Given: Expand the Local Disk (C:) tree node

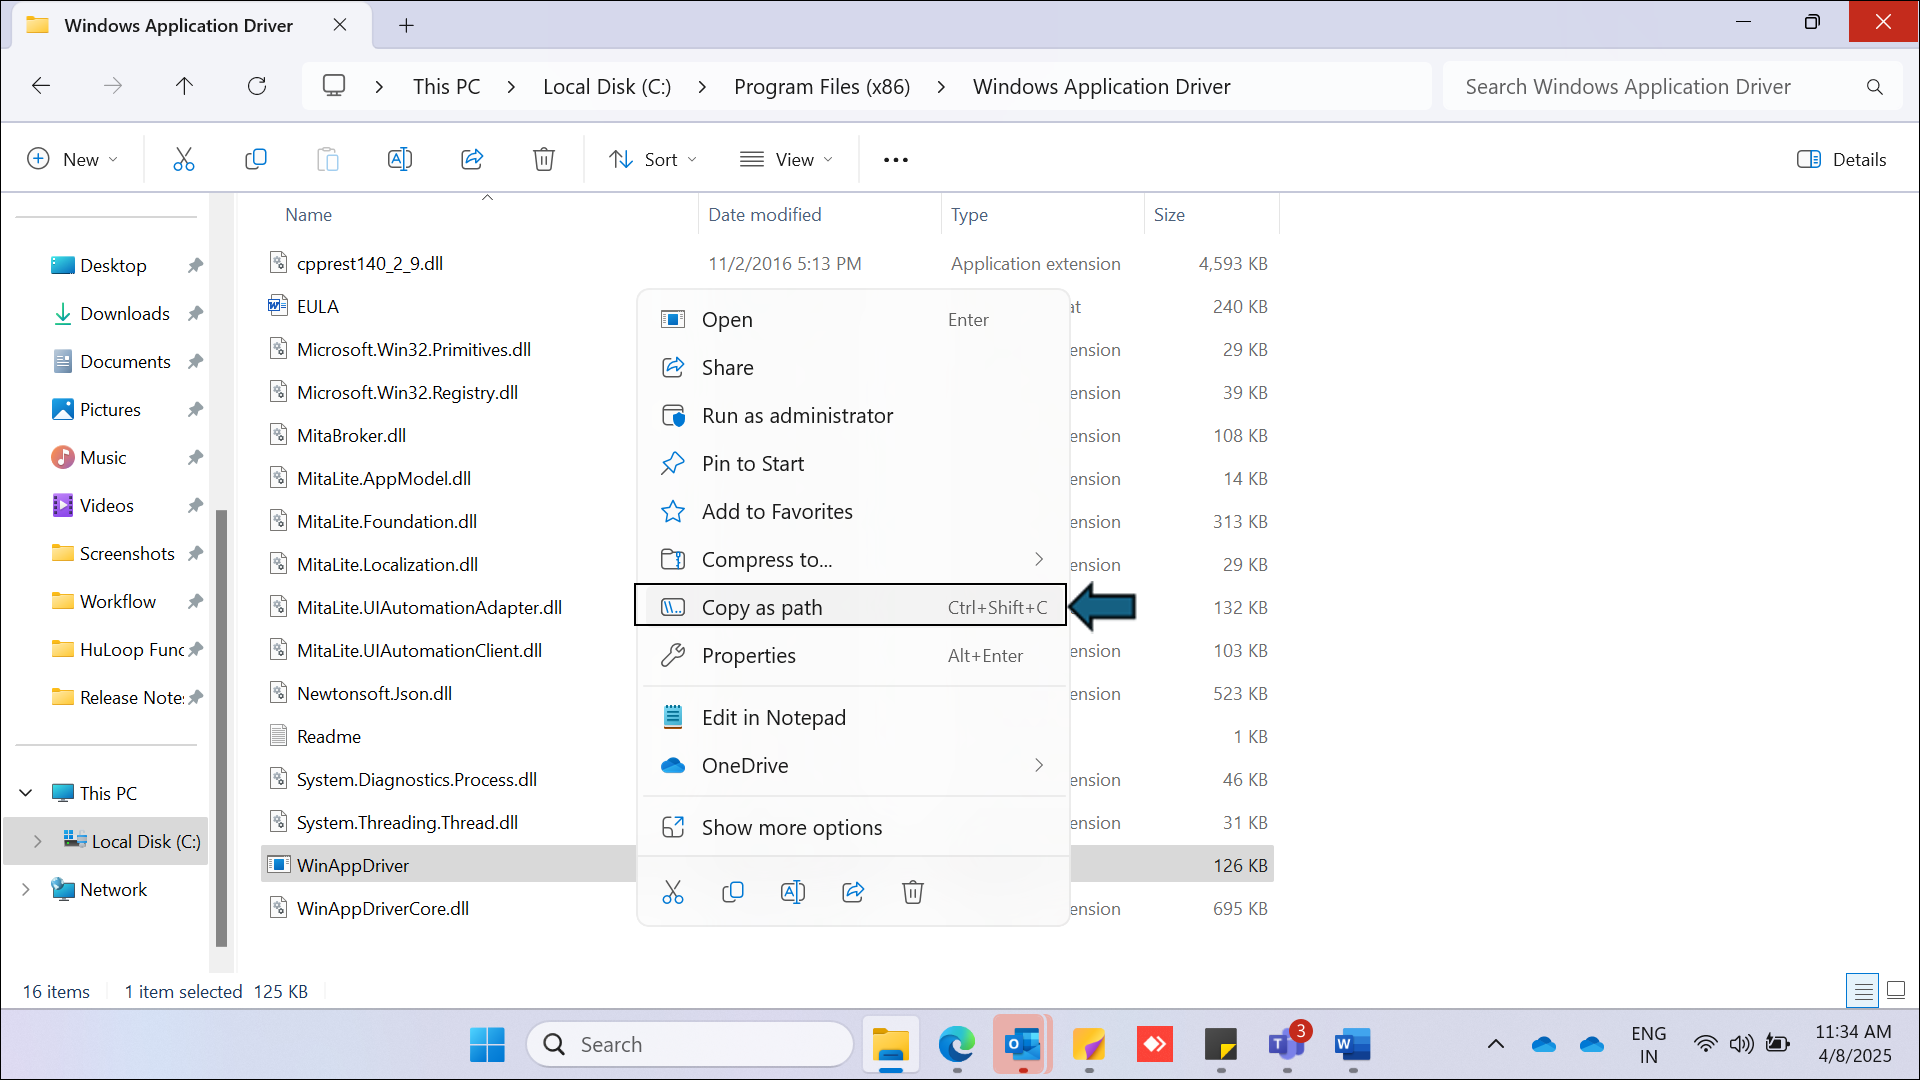Looking at the screenshot, I should pyautogui.click(x=38, y=841).
